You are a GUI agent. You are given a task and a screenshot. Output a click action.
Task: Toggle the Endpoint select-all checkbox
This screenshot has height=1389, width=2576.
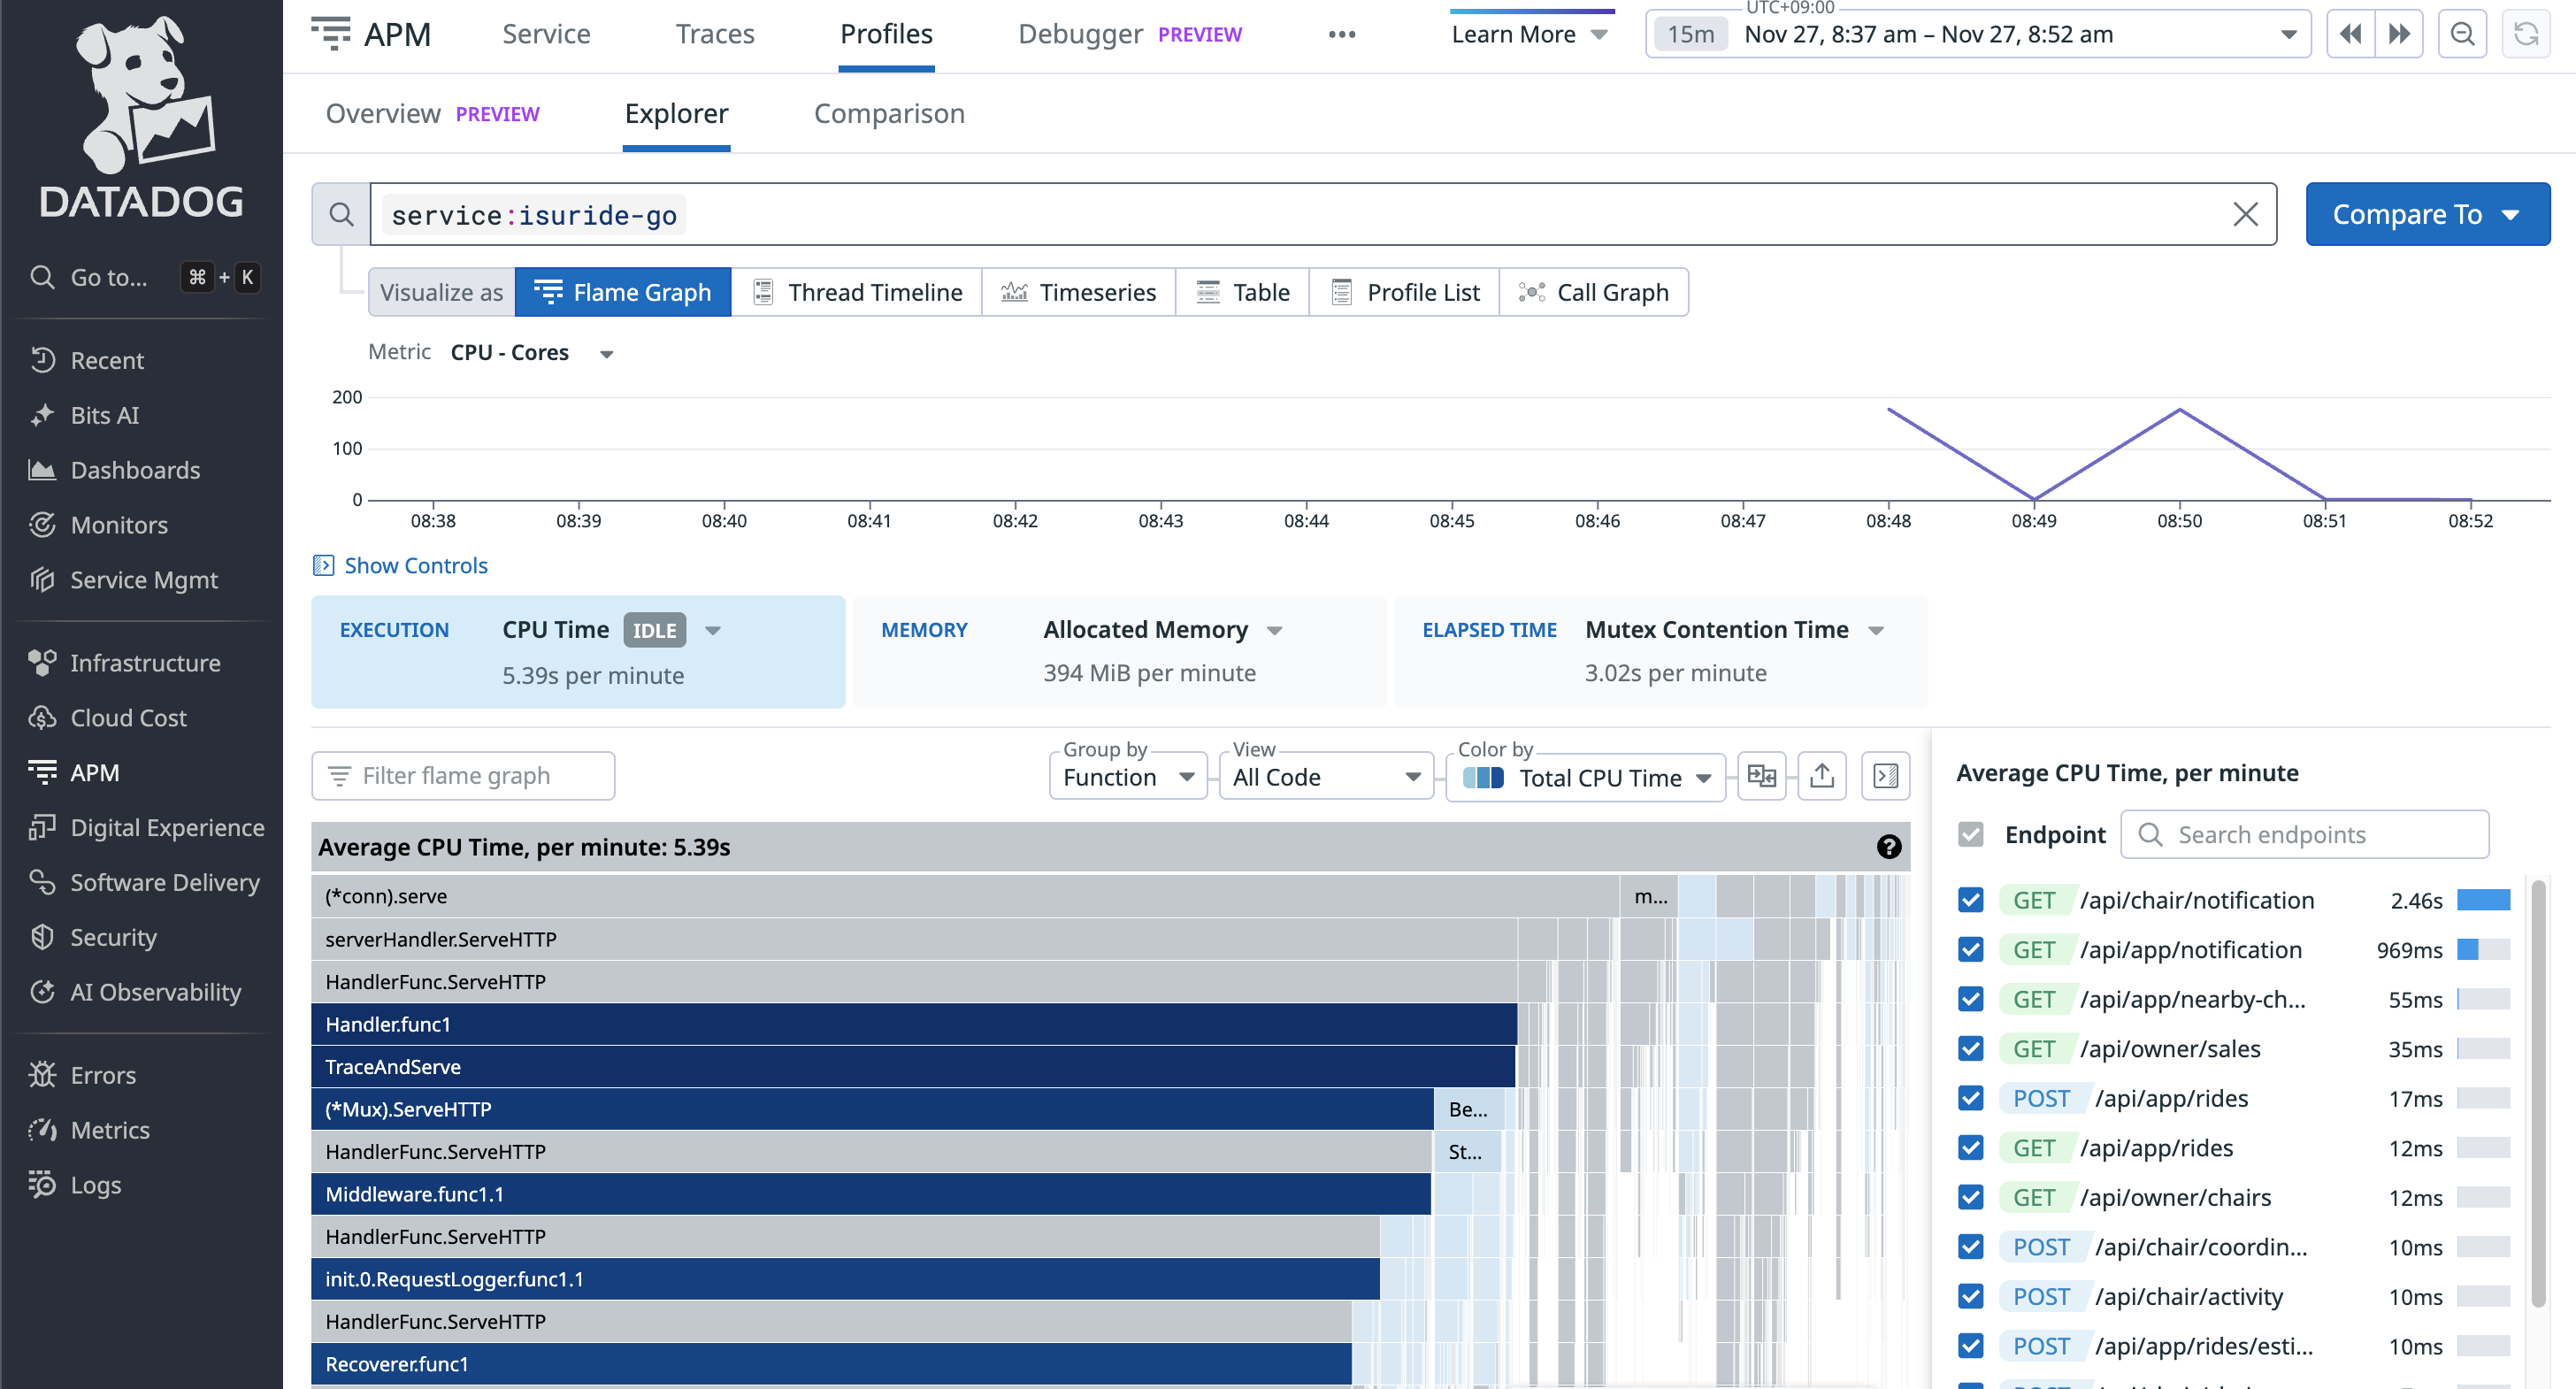(1970, 834)
